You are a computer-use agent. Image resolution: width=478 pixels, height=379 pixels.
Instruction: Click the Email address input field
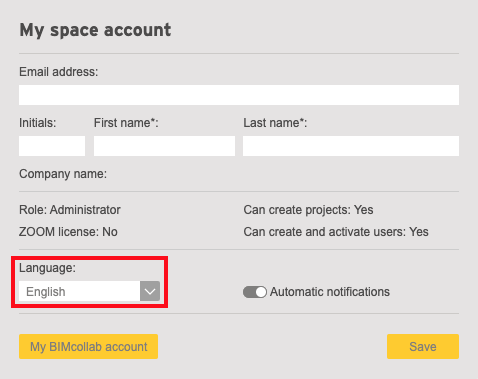click(x=239, y=95)
